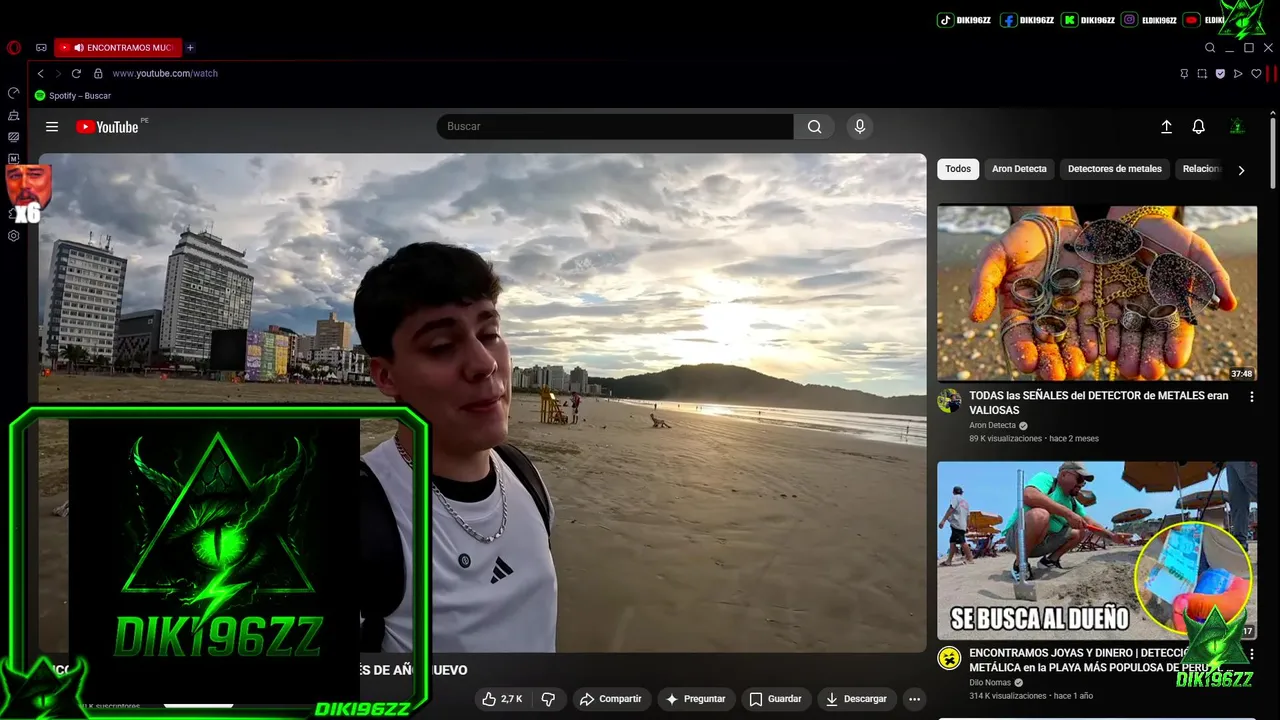
Task: Click the pin icon in address bar
Action: (x=1184, y=73)
